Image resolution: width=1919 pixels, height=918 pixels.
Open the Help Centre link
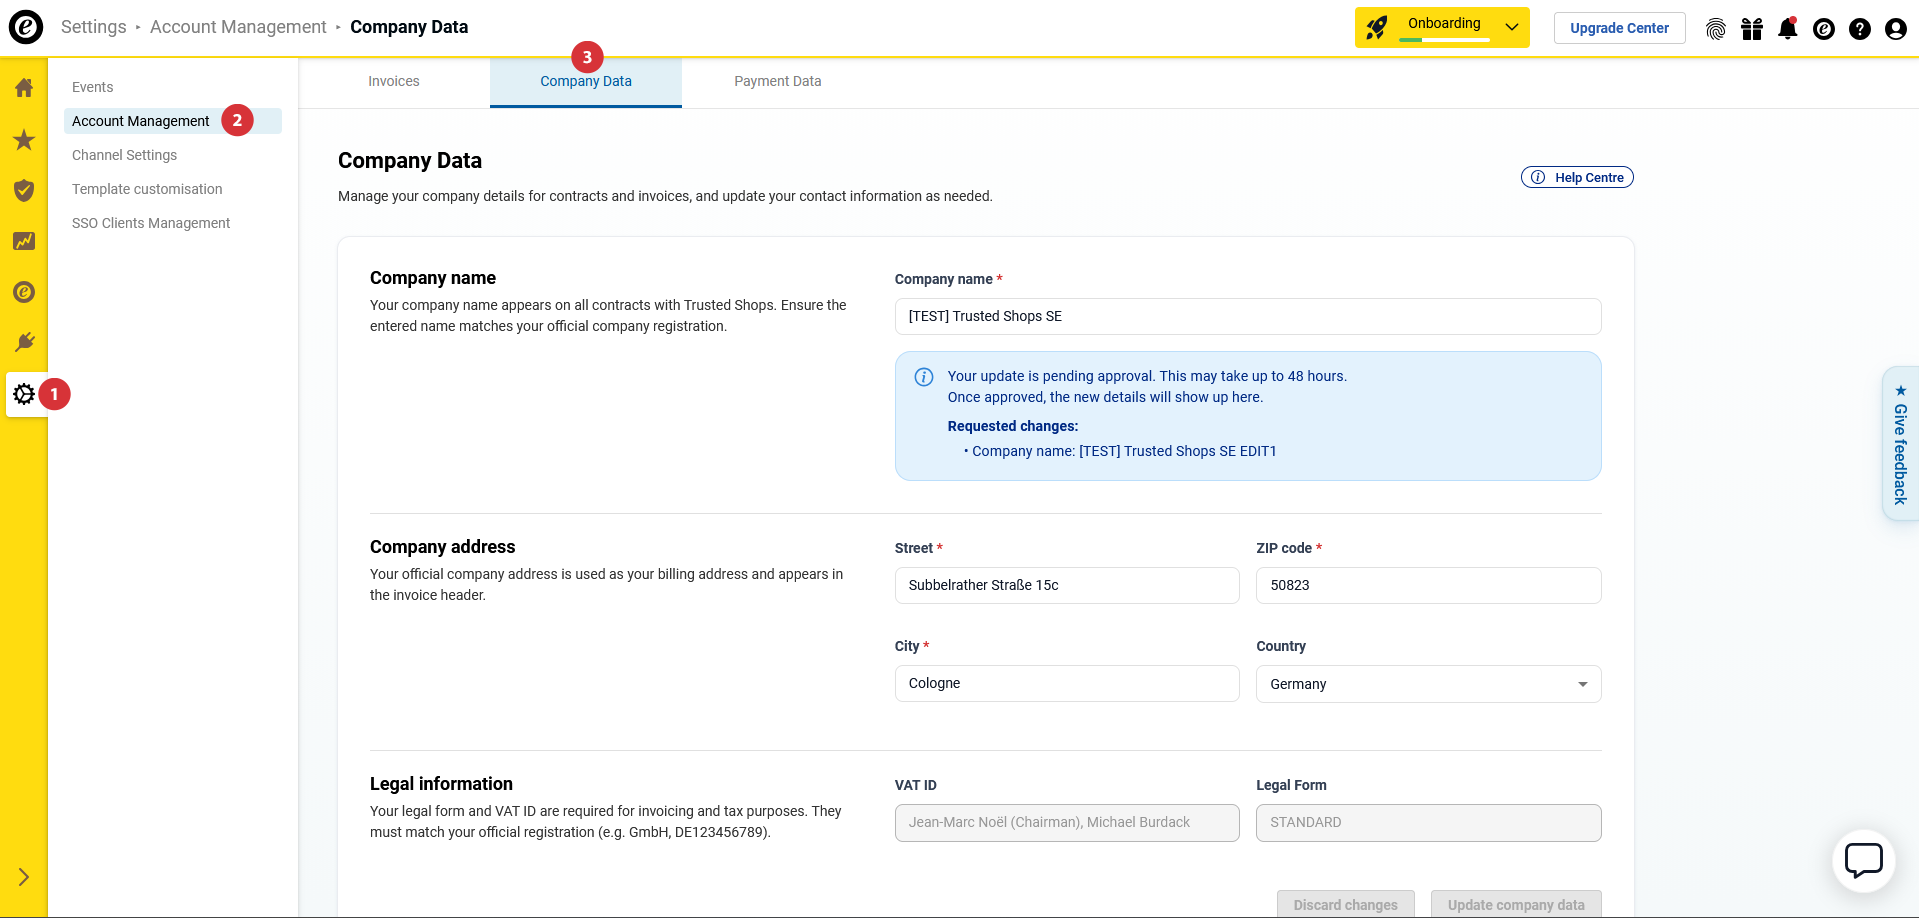coord(1577,177)
